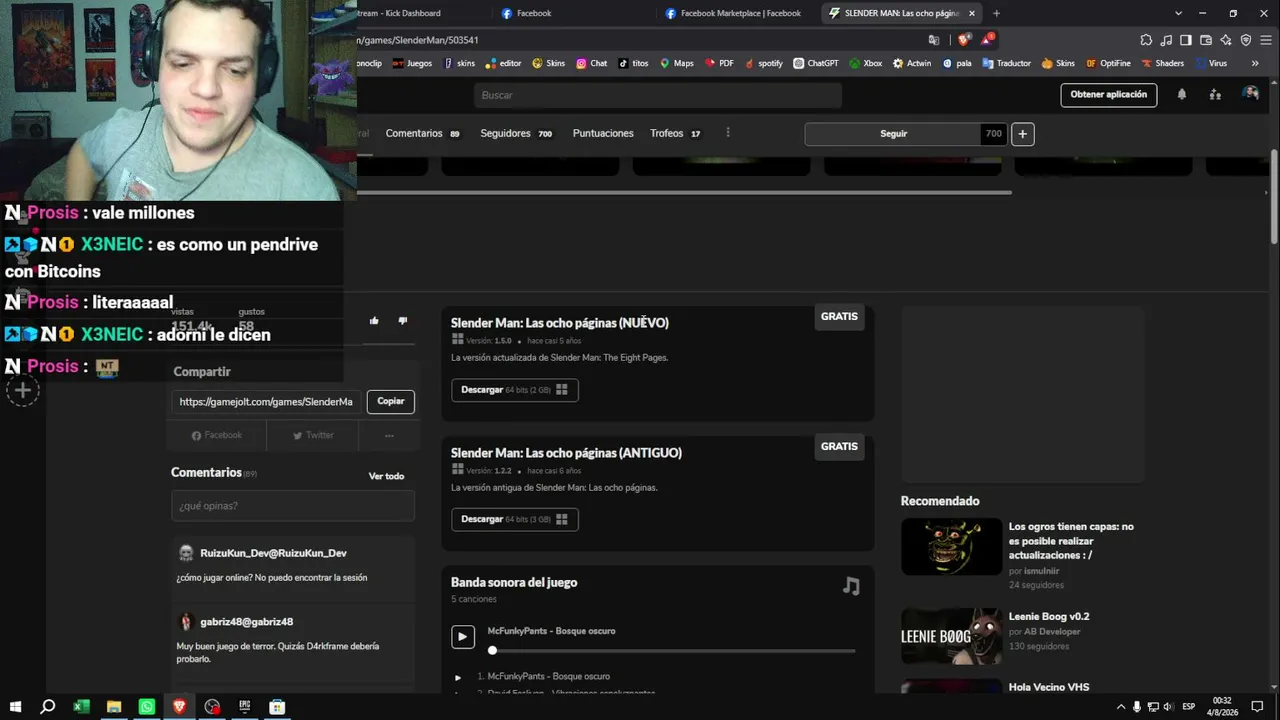Screen dimensions: 1280x720
Task: Download the ANTIGUO version of Slender Man
Action: point(514,520)
